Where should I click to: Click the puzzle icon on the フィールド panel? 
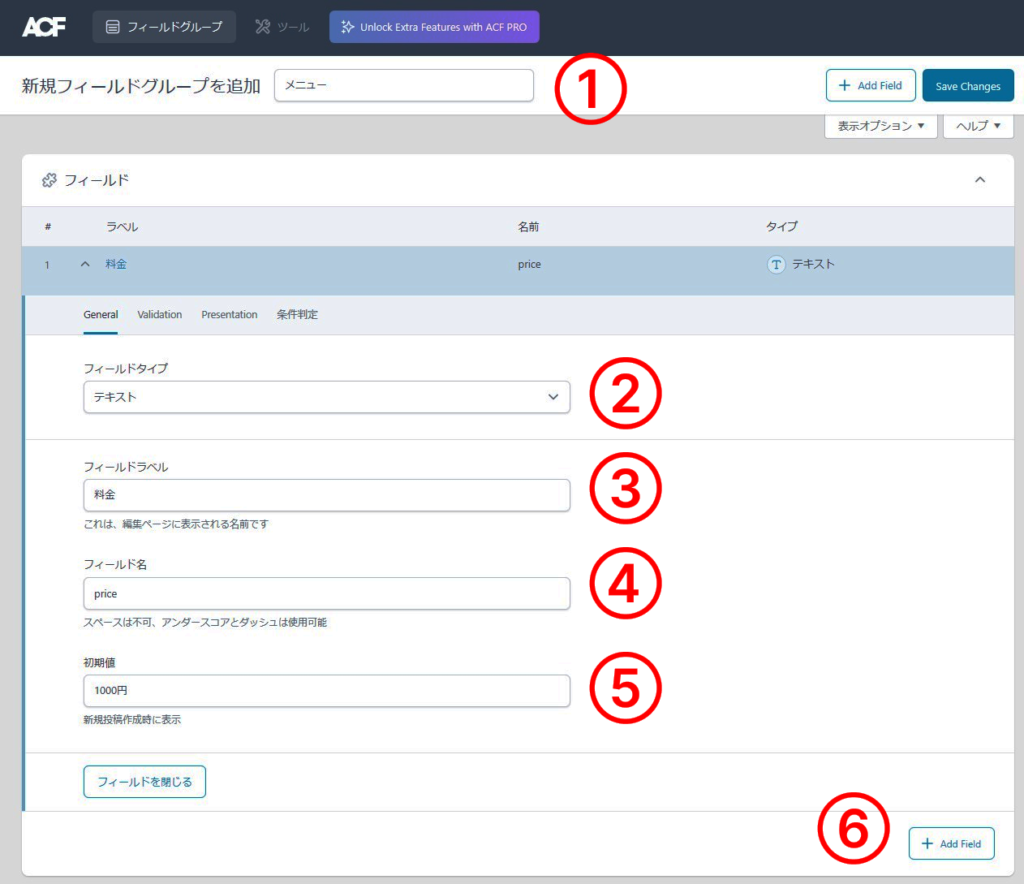49,180
